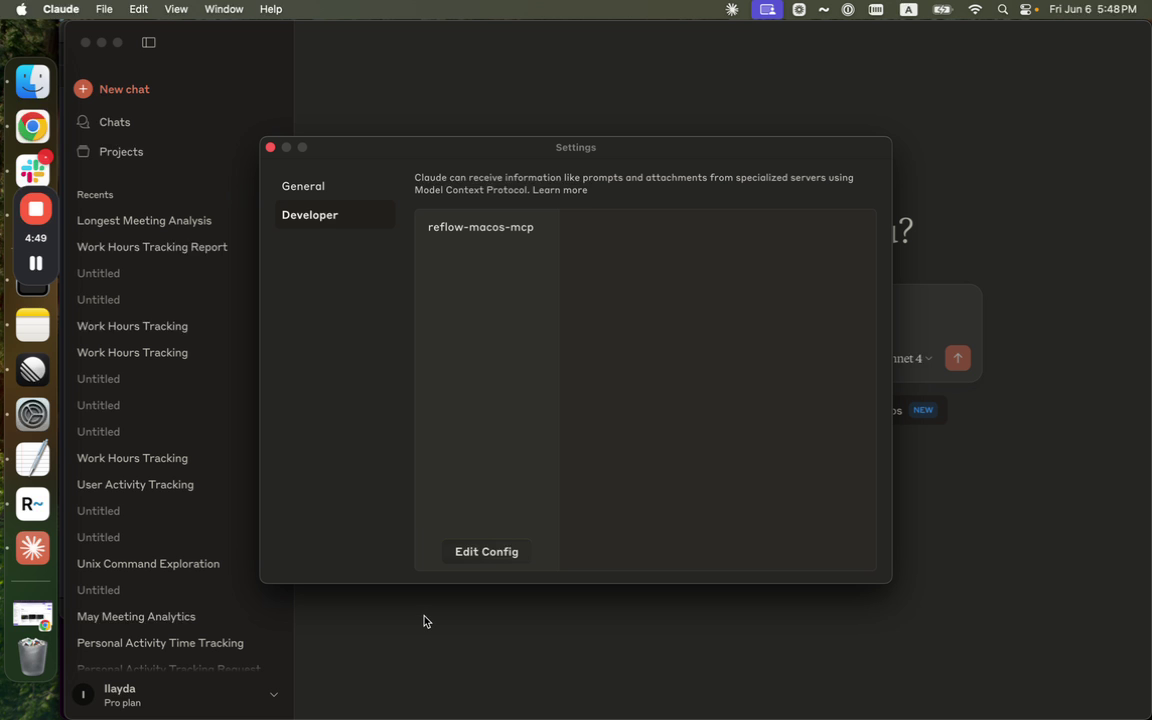
Task: Click the date and time in menu bar
Action: [1092, 10]
